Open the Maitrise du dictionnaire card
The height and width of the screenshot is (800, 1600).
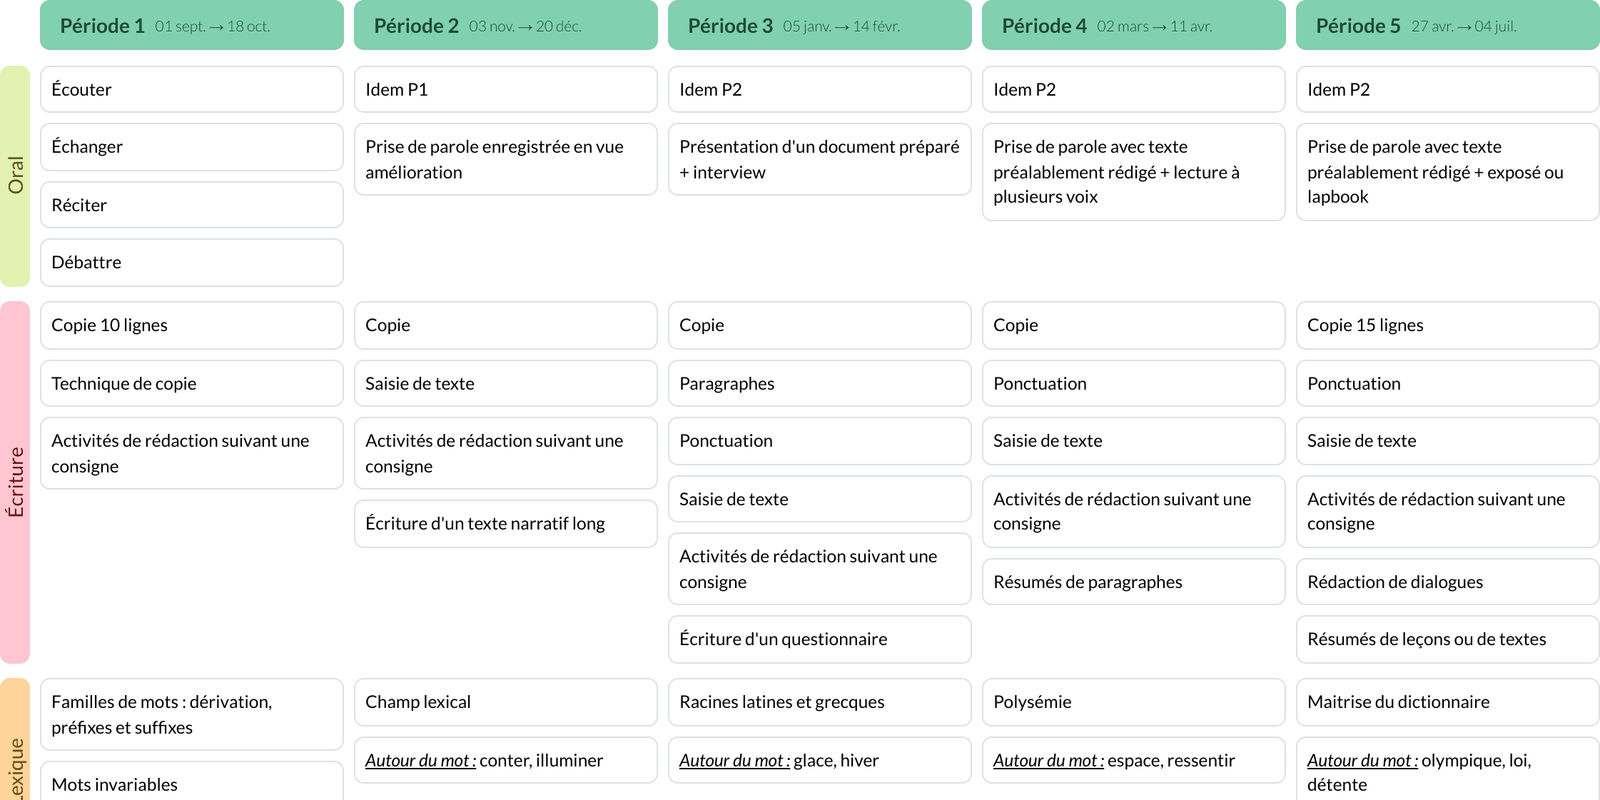[1447, 703]
